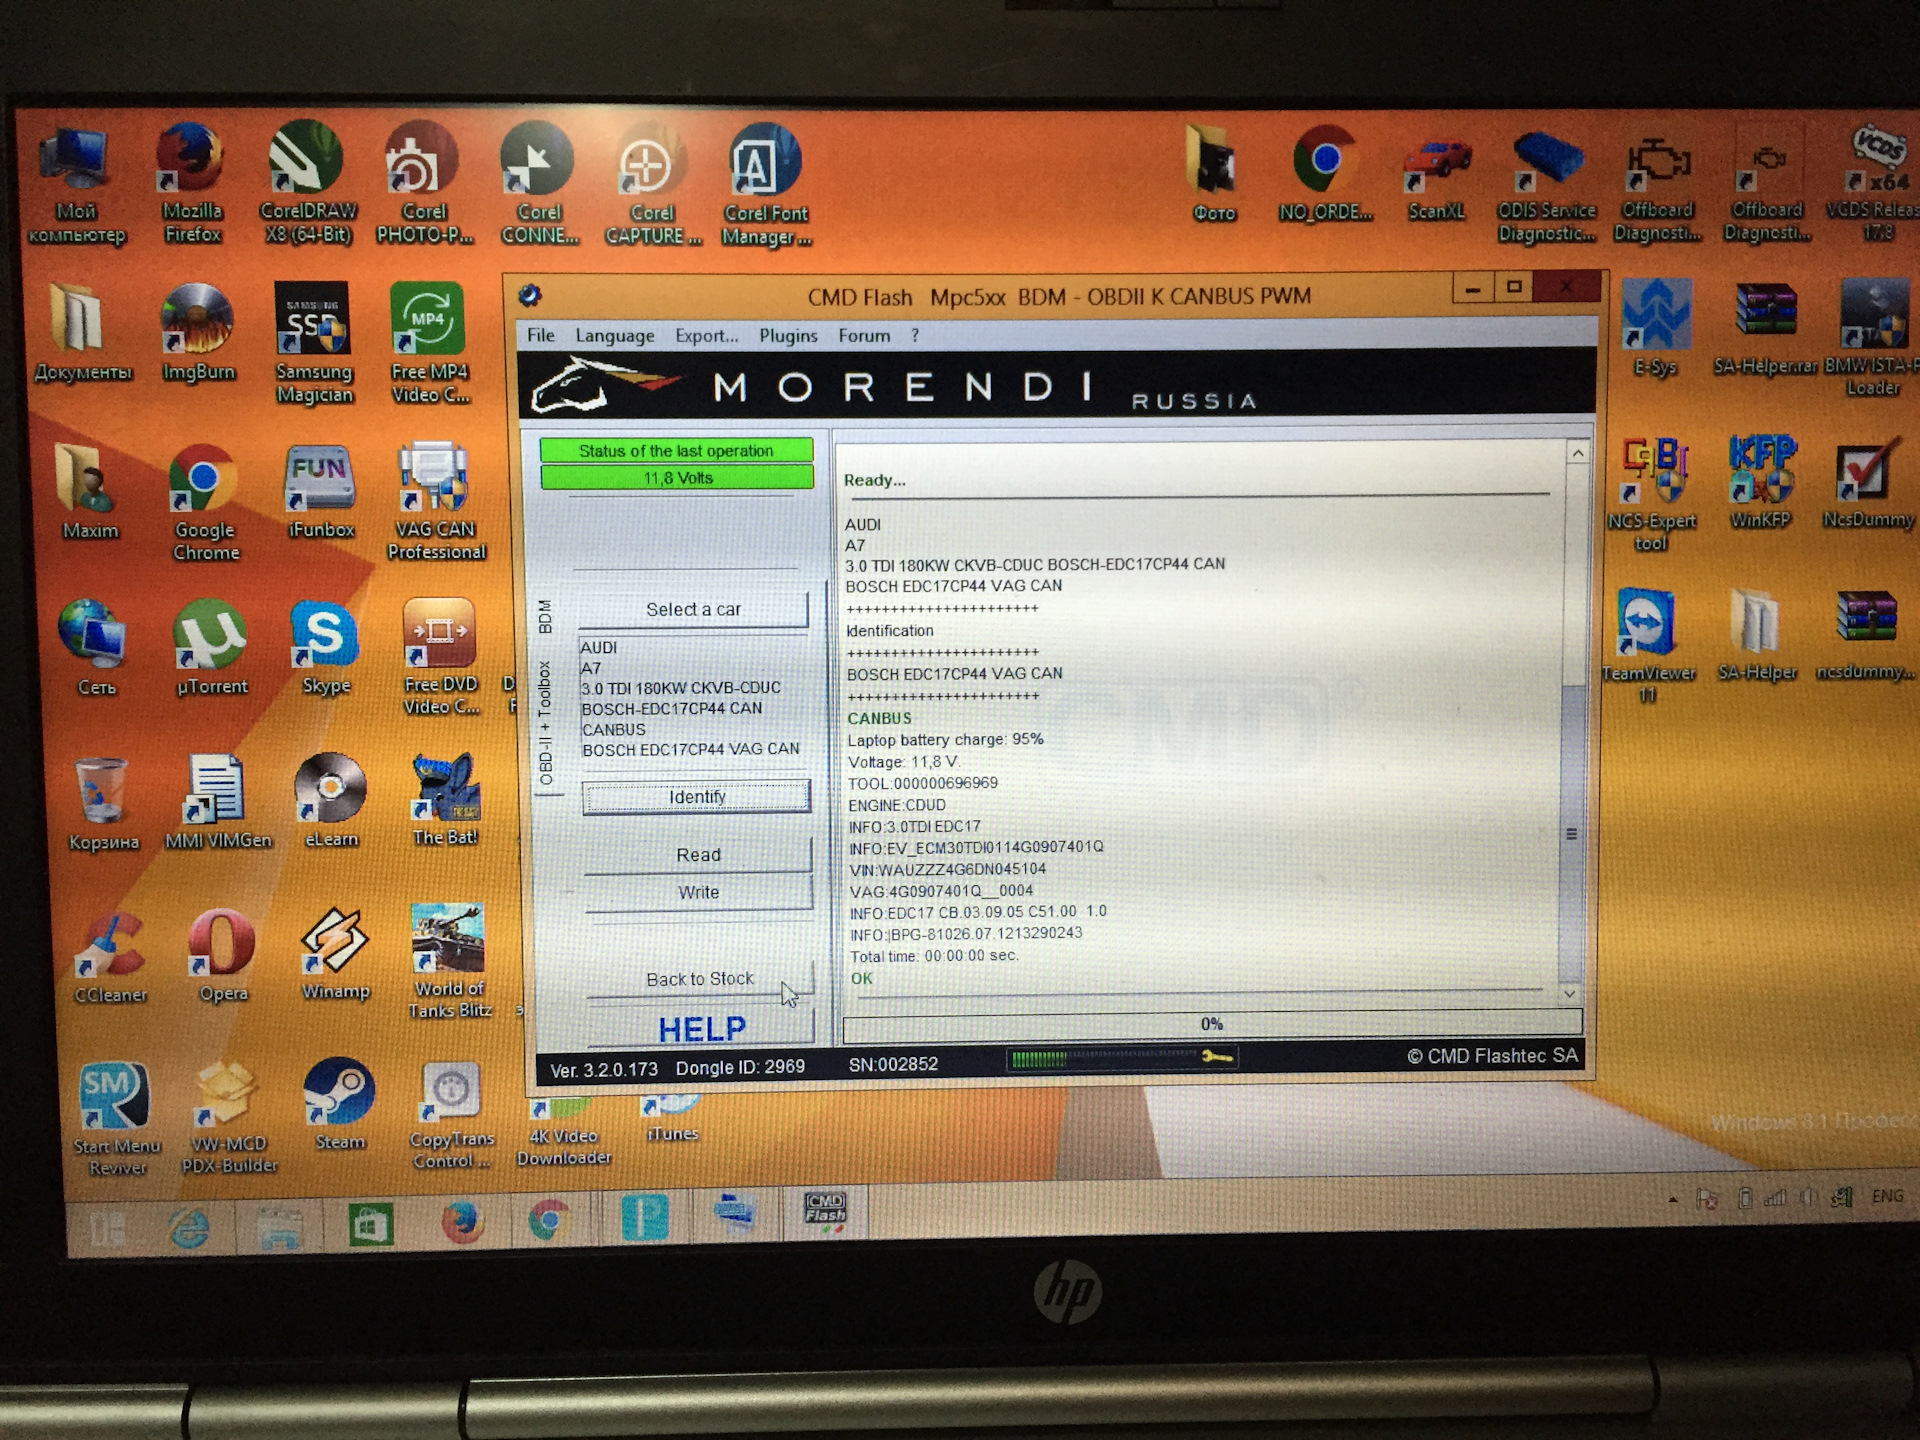The height and width of the screenshot is (1440, 1920).
Task: Open the question mark help menu
Action: 915,335
